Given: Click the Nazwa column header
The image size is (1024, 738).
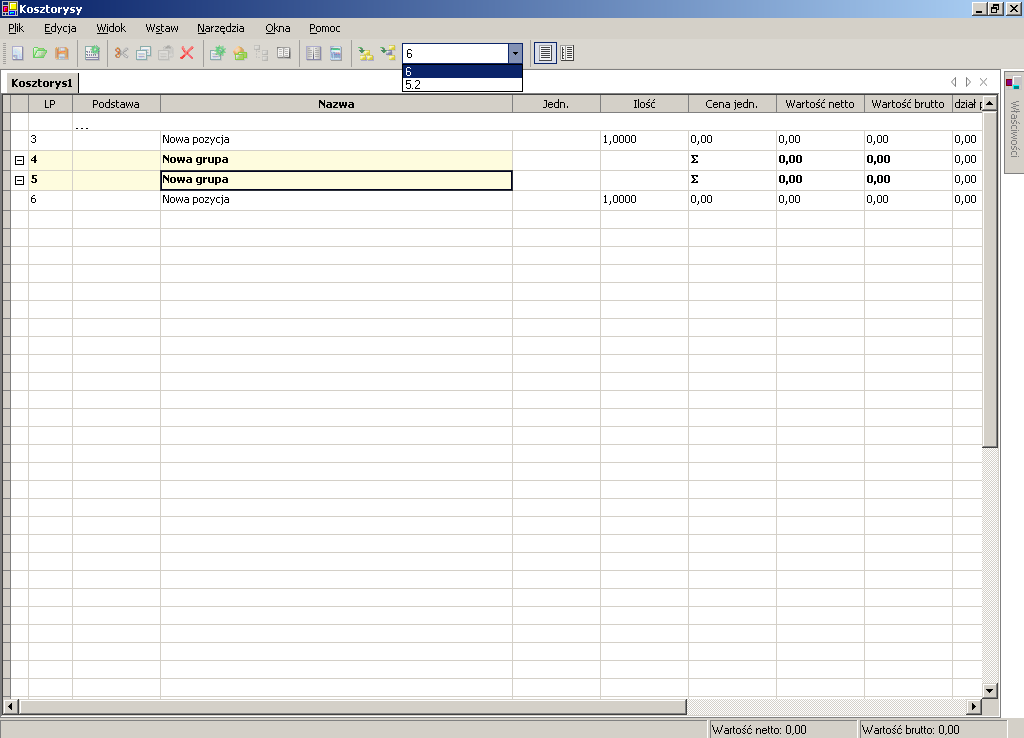Looking at the screenshot, I should [x=336, y=104].
